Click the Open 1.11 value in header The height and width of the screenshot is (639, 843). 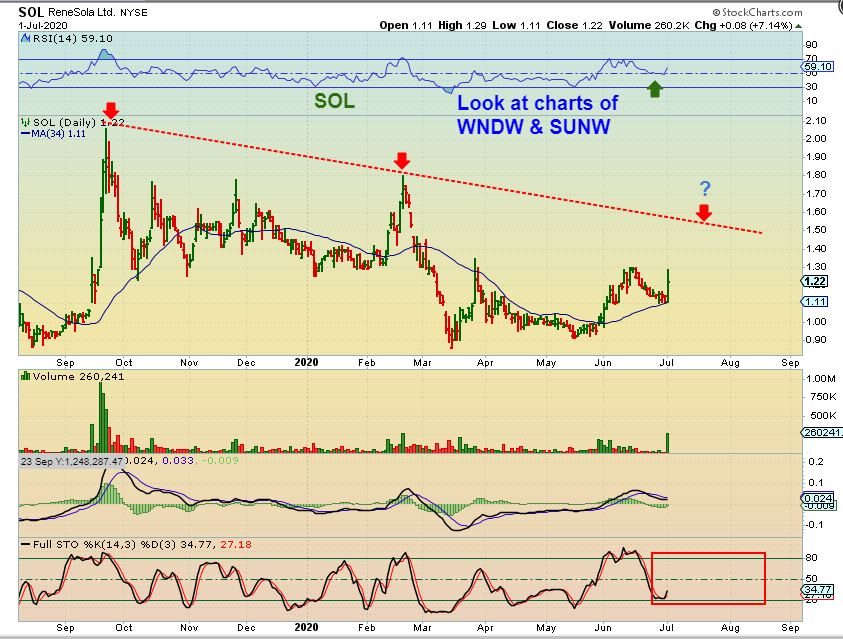(406, 25)
